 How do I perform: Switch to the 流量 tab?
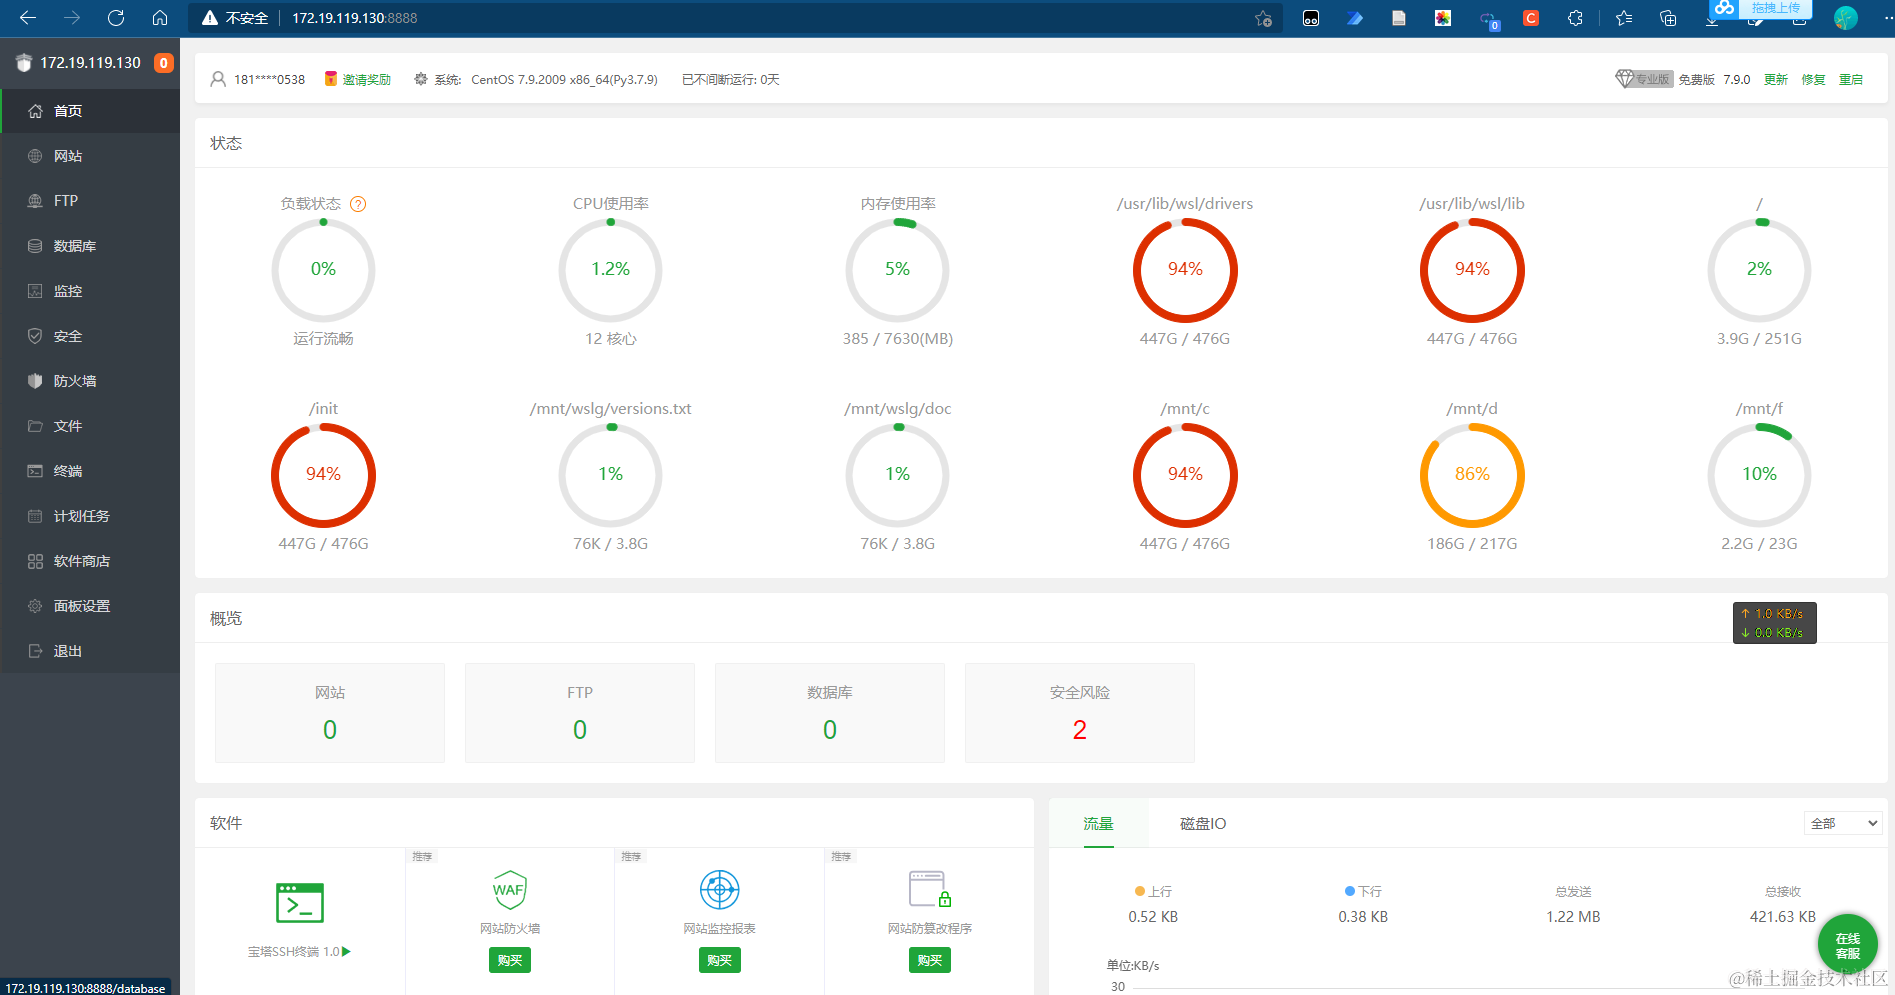[1099, 823]
